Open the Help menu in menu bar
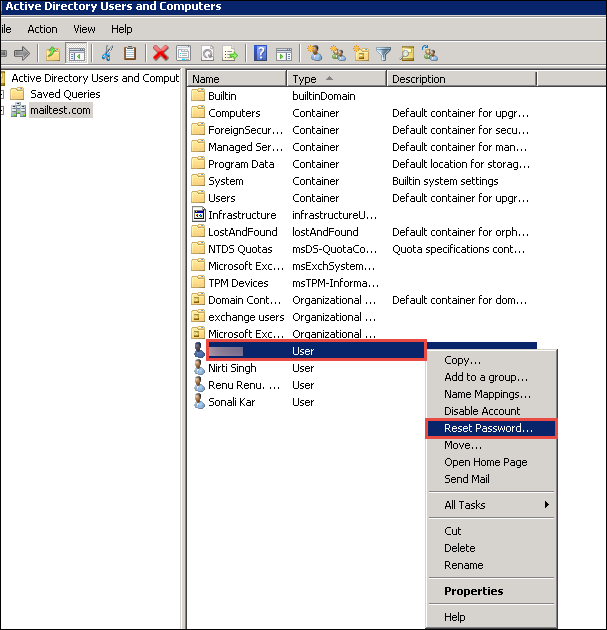Viewport: 607px width, 630px height. (x=121, y=29)
